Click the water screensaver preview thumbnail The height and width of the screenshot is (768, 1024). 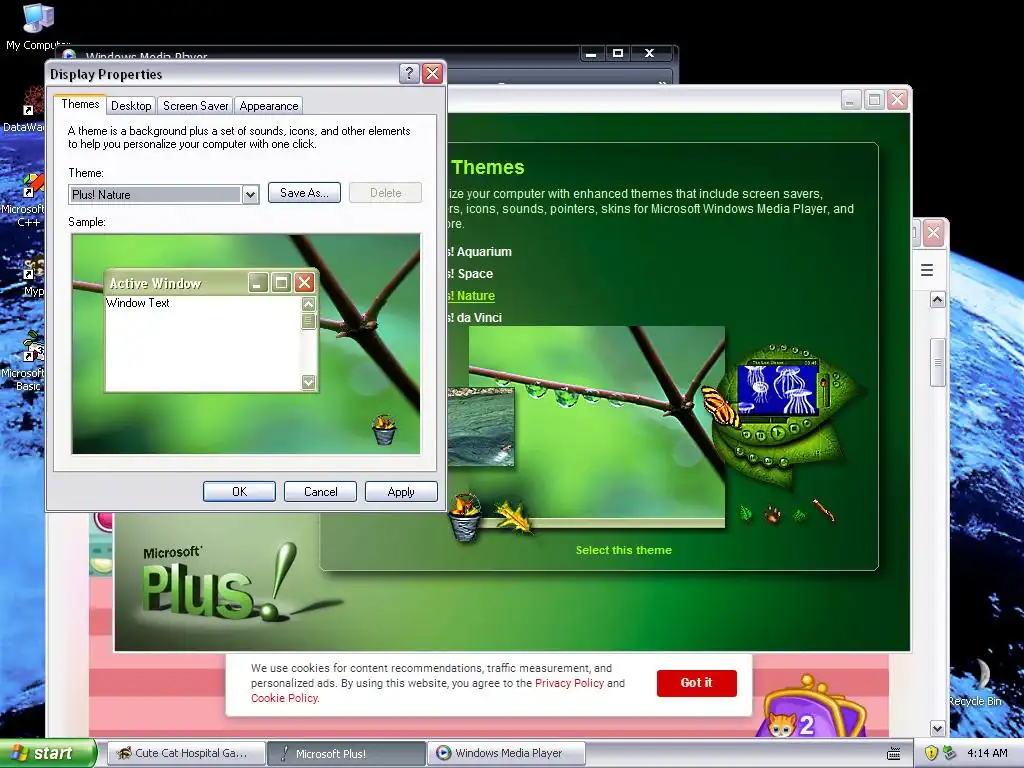(x=481, y=426)
